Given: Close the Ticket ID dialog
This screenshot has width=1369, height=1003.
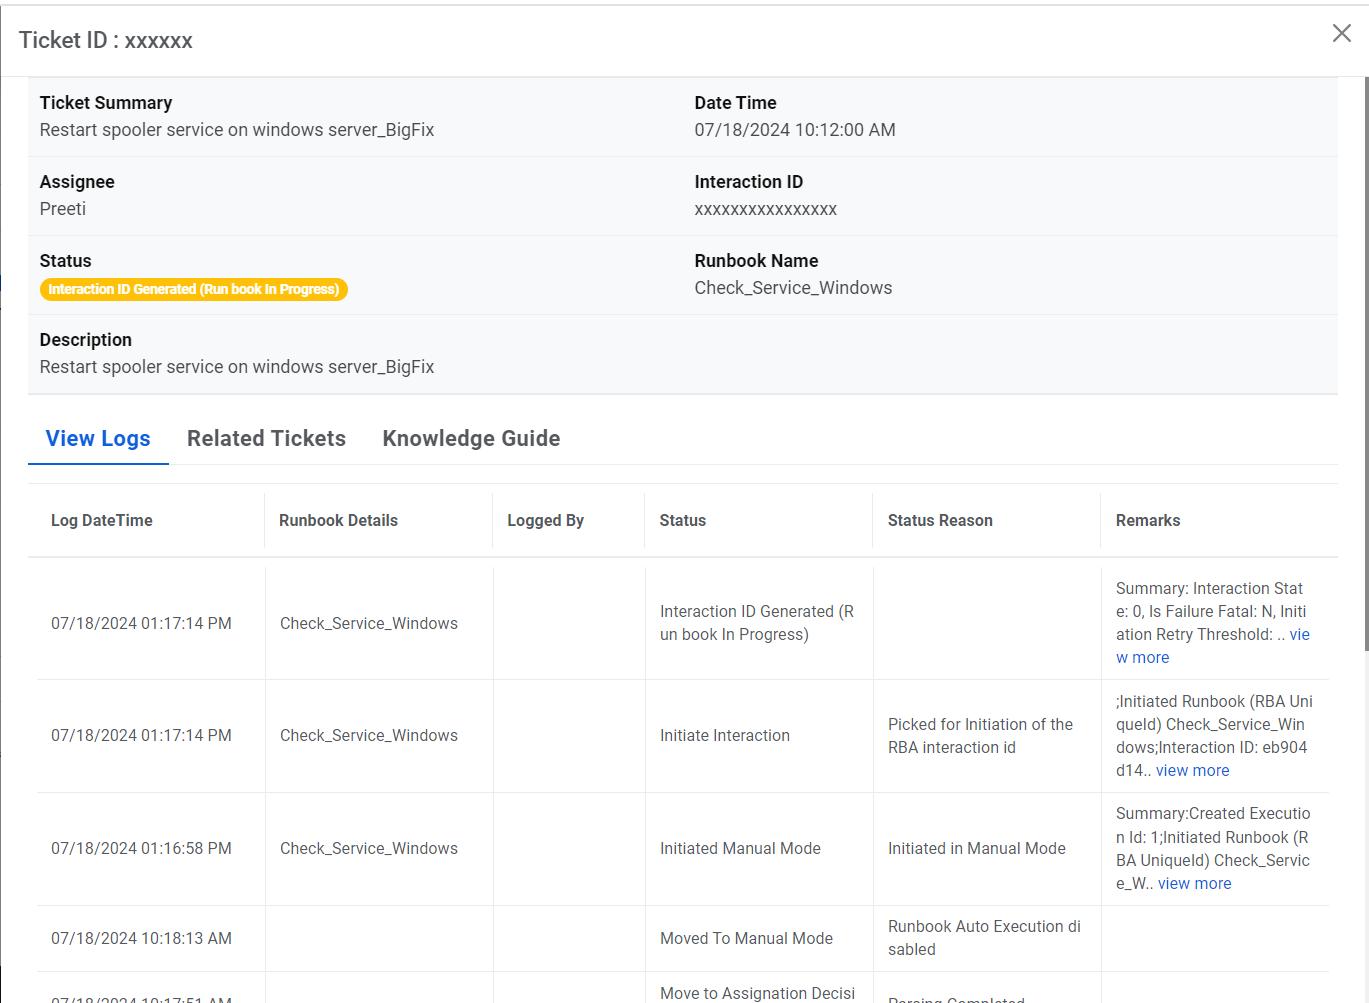Looking at the screenshot, I should 1341,33.
